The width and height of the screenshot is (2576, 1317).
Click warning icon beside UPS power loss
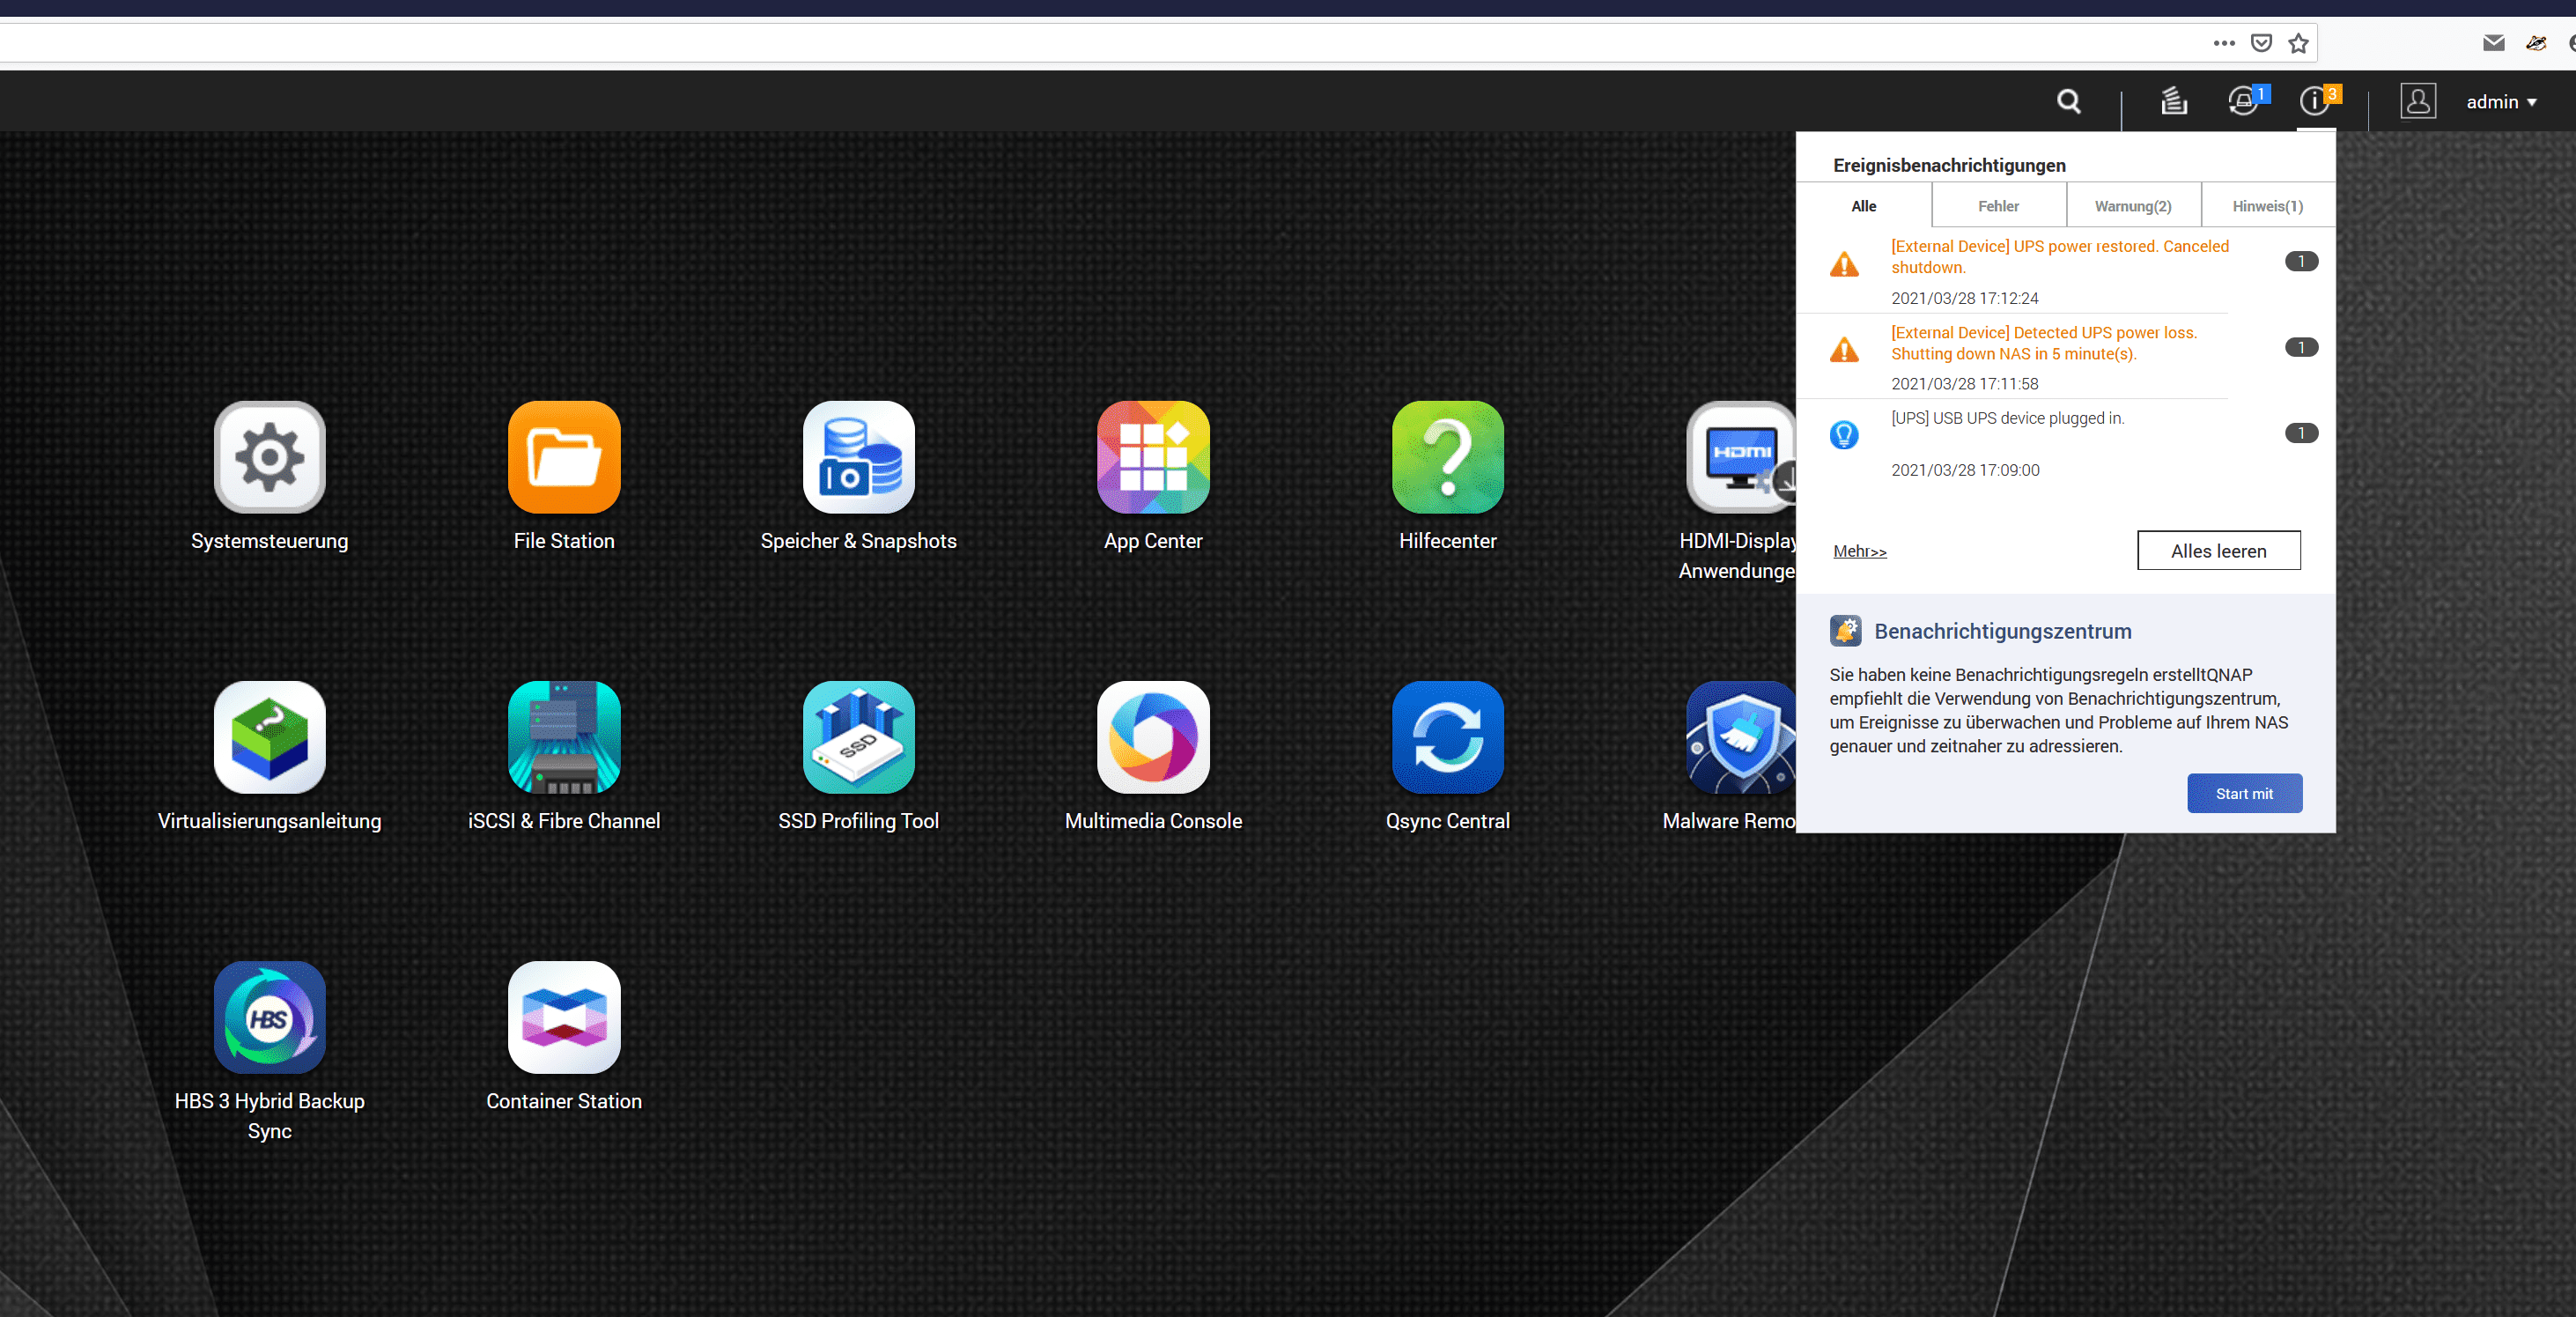click(x=1843, y=350)
